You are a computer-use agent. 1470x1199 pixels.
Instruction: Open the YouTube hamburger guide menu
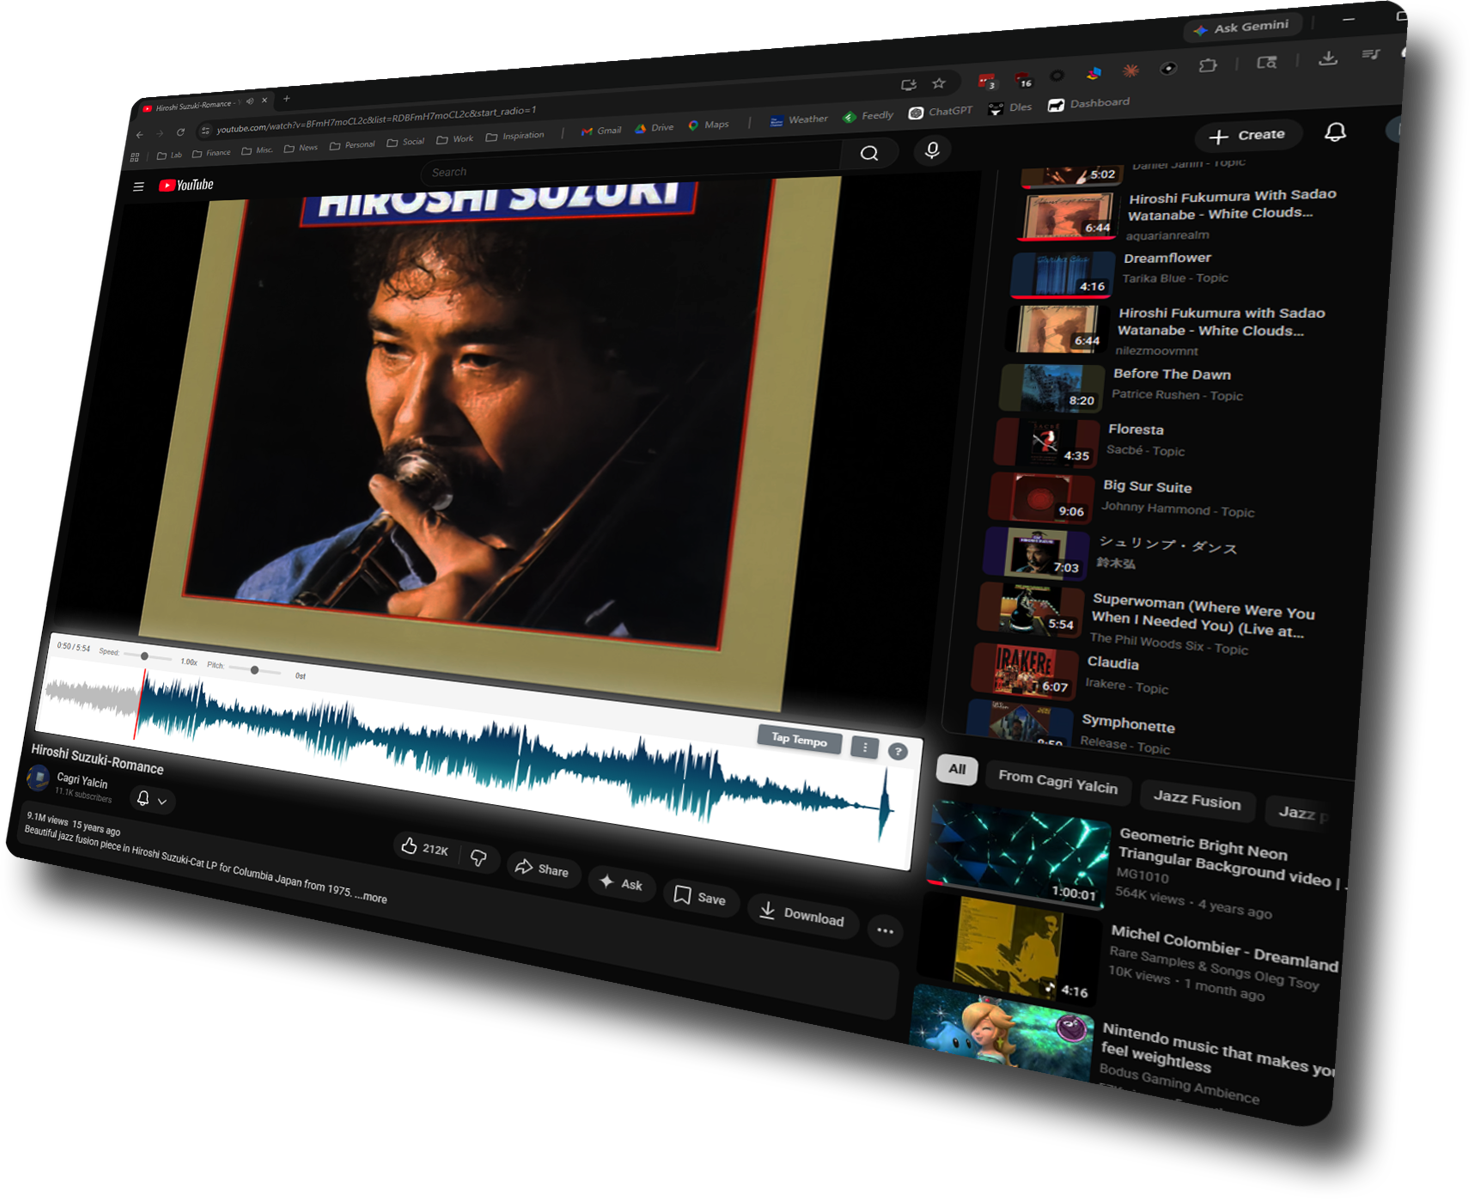click(139, 186)
